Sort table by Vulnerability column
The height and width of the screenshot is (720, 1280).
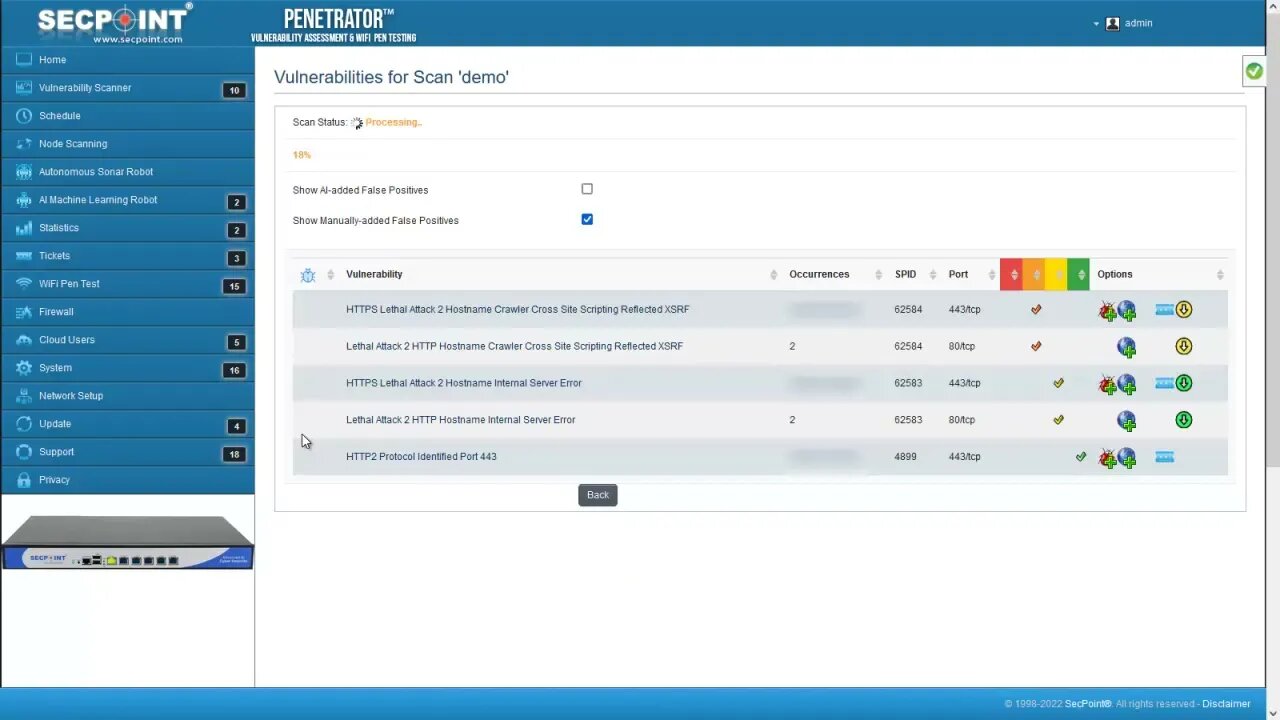(x=374, y=274)
